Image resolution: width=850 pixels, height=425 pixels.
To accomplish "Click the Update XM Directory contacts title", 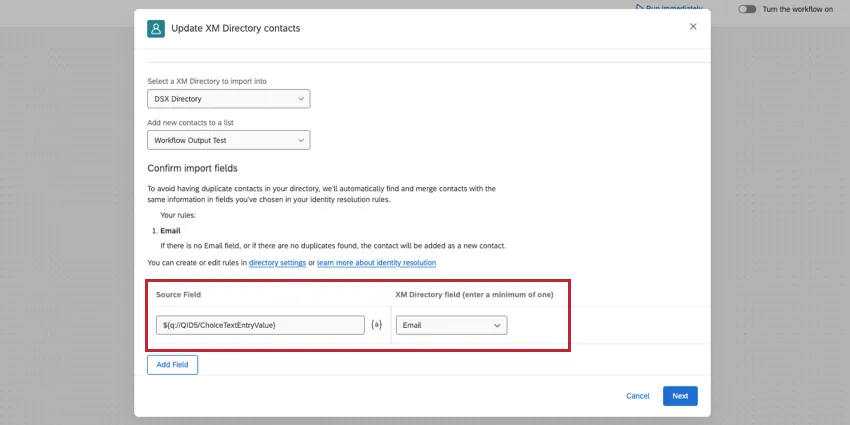I will (x=235, y=28).
